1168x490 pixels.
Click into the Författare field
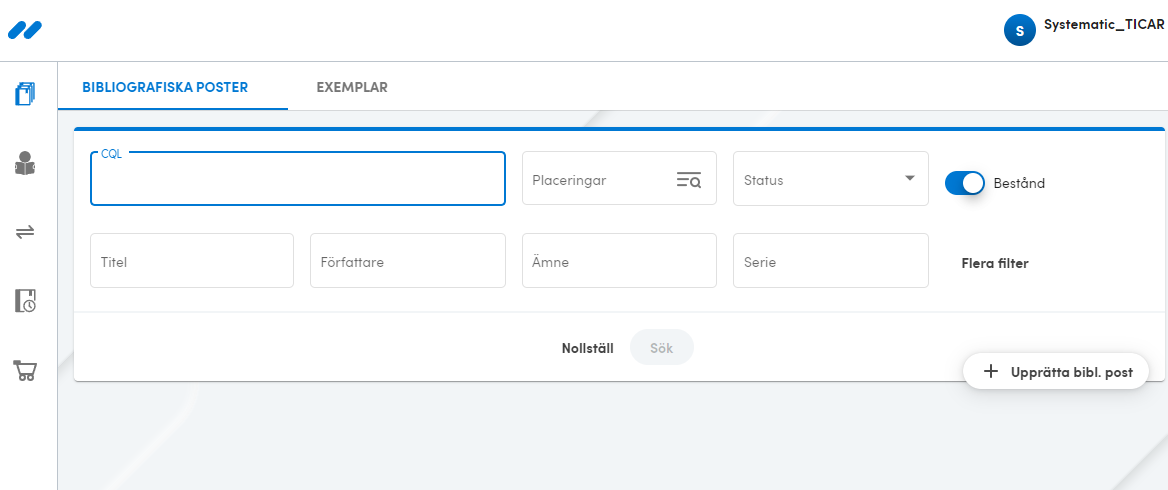point(407,261)
